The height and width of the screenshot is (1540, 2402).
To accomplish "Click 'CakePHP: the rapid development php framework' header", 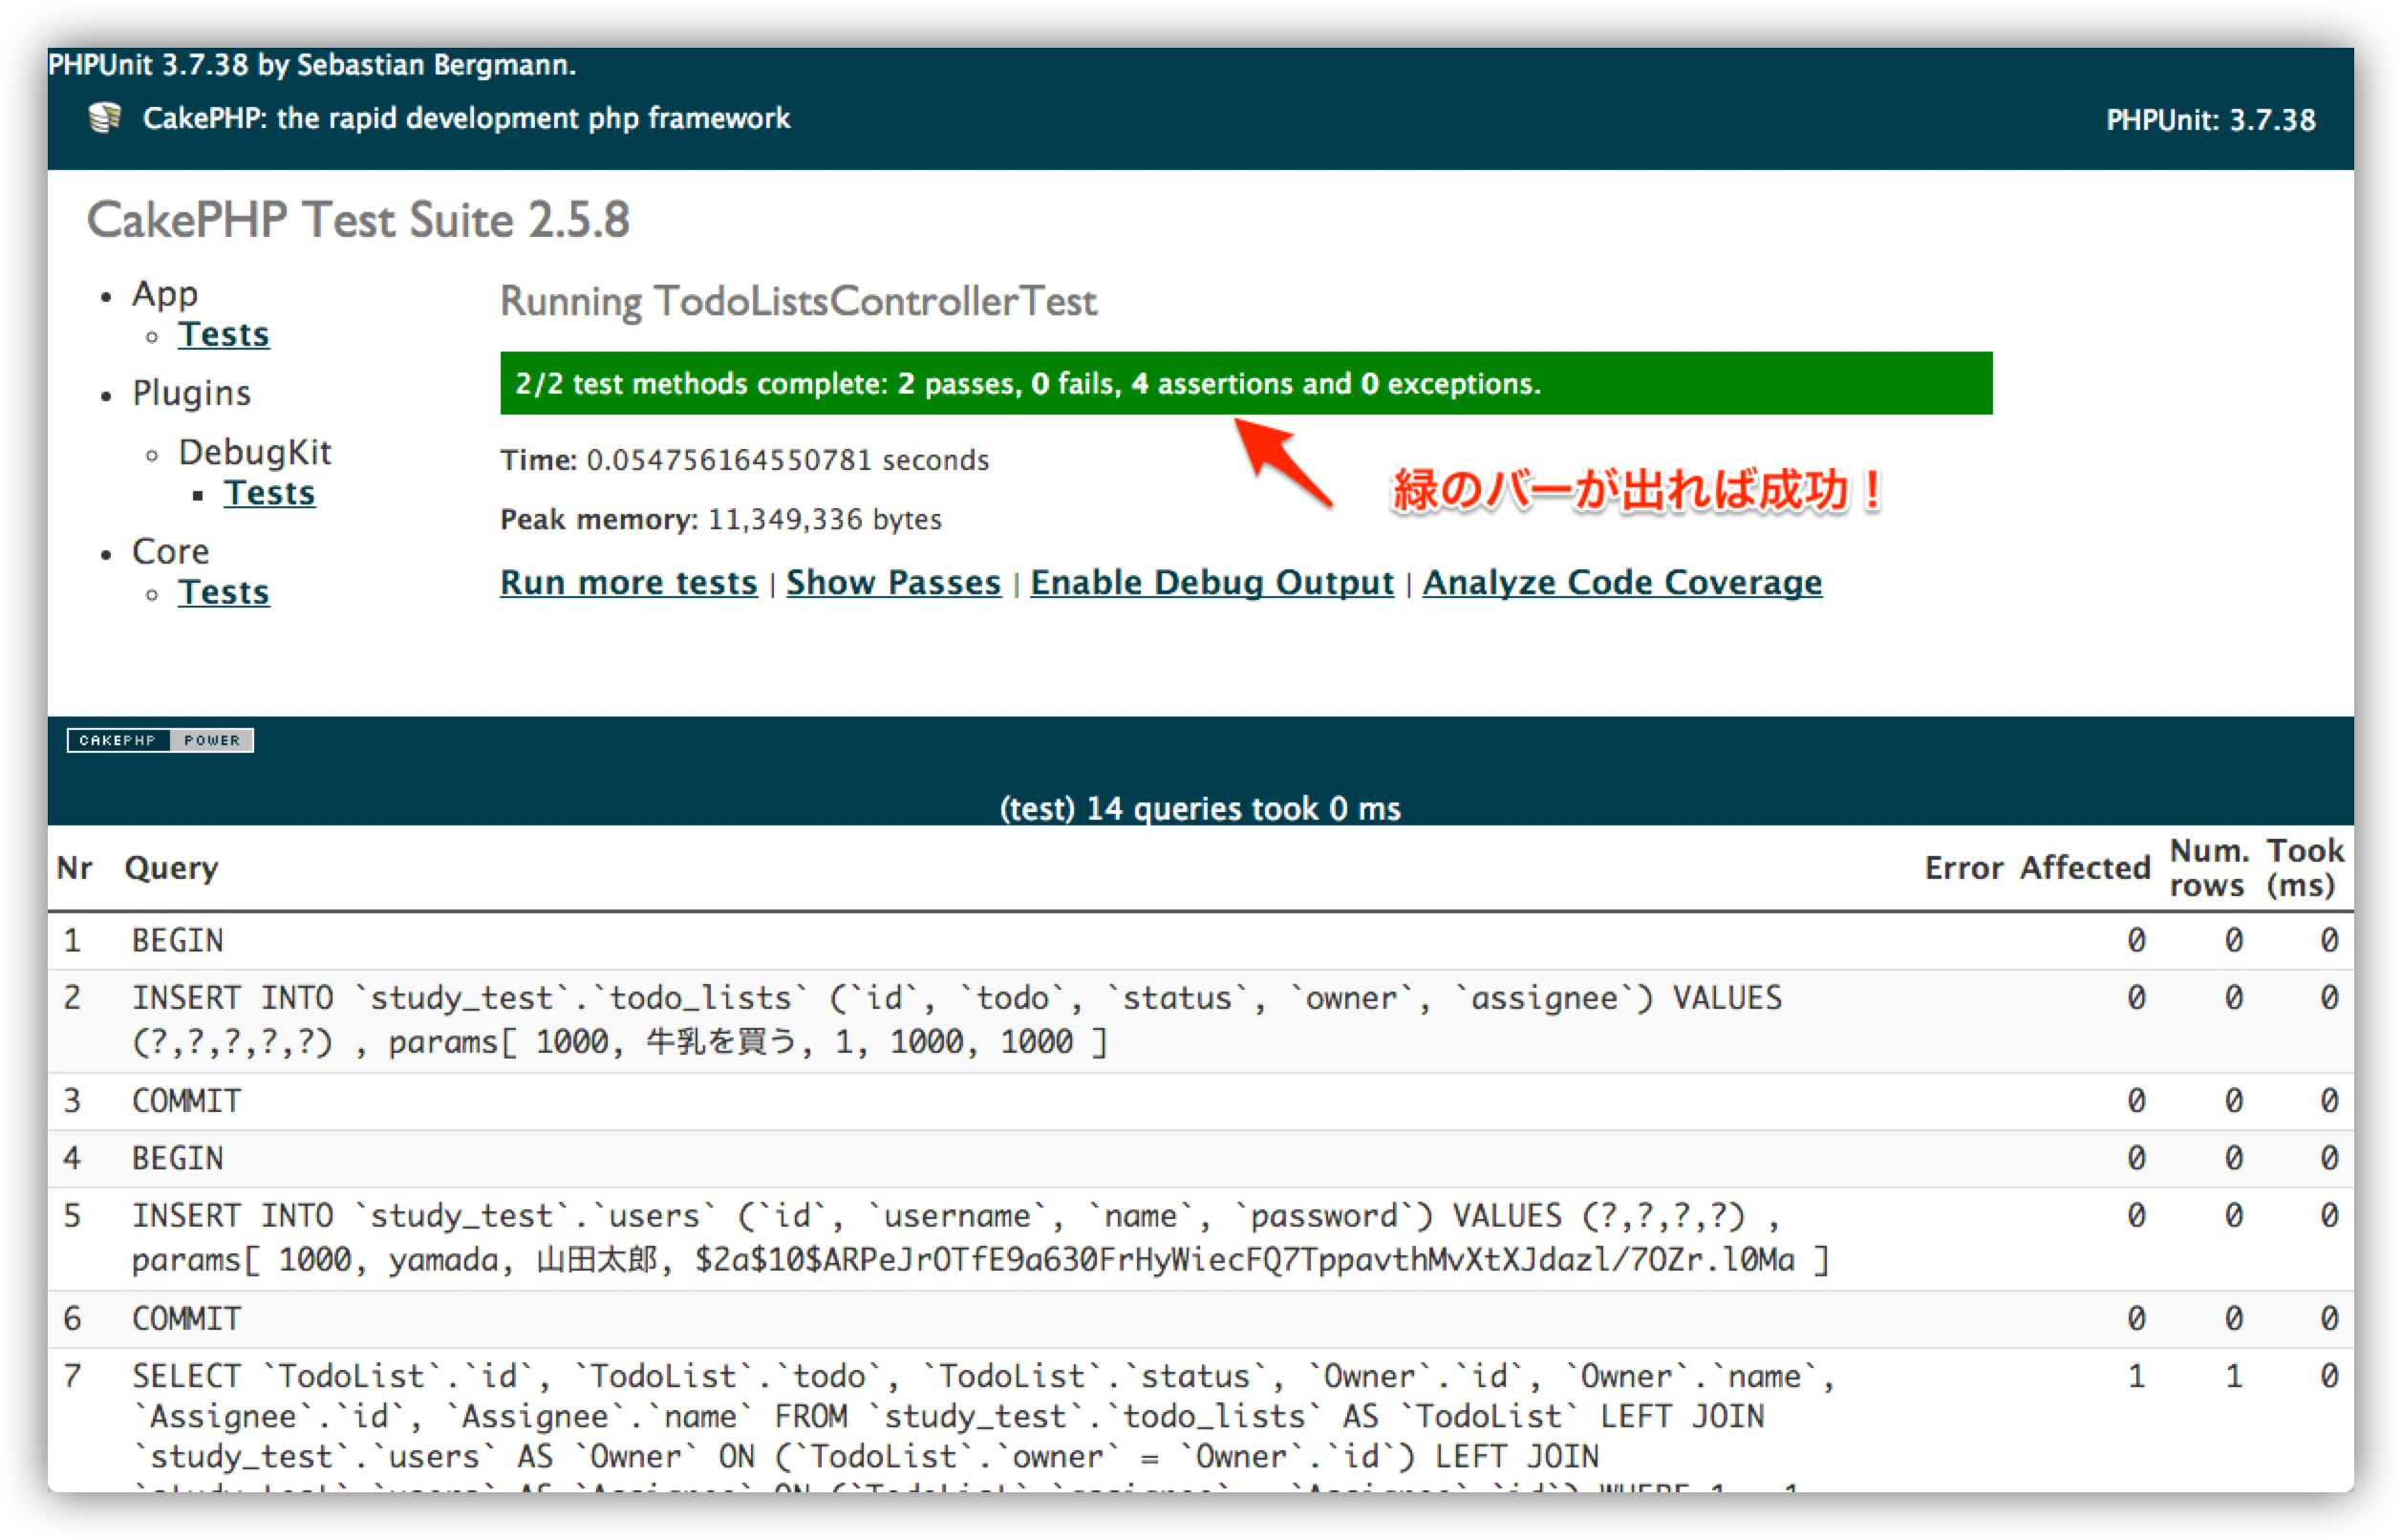I will [466, 118].
